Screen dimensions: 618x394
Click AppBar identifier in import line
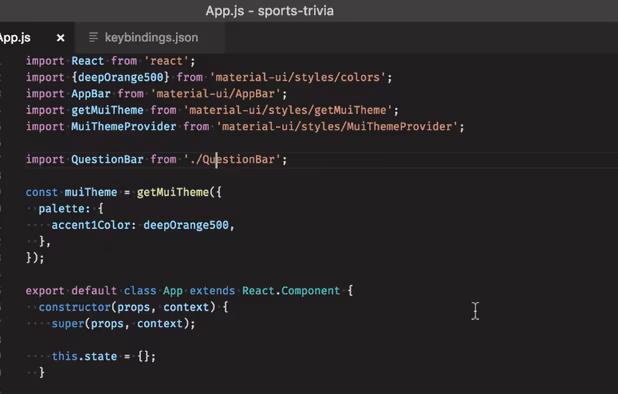coord(91,94)
